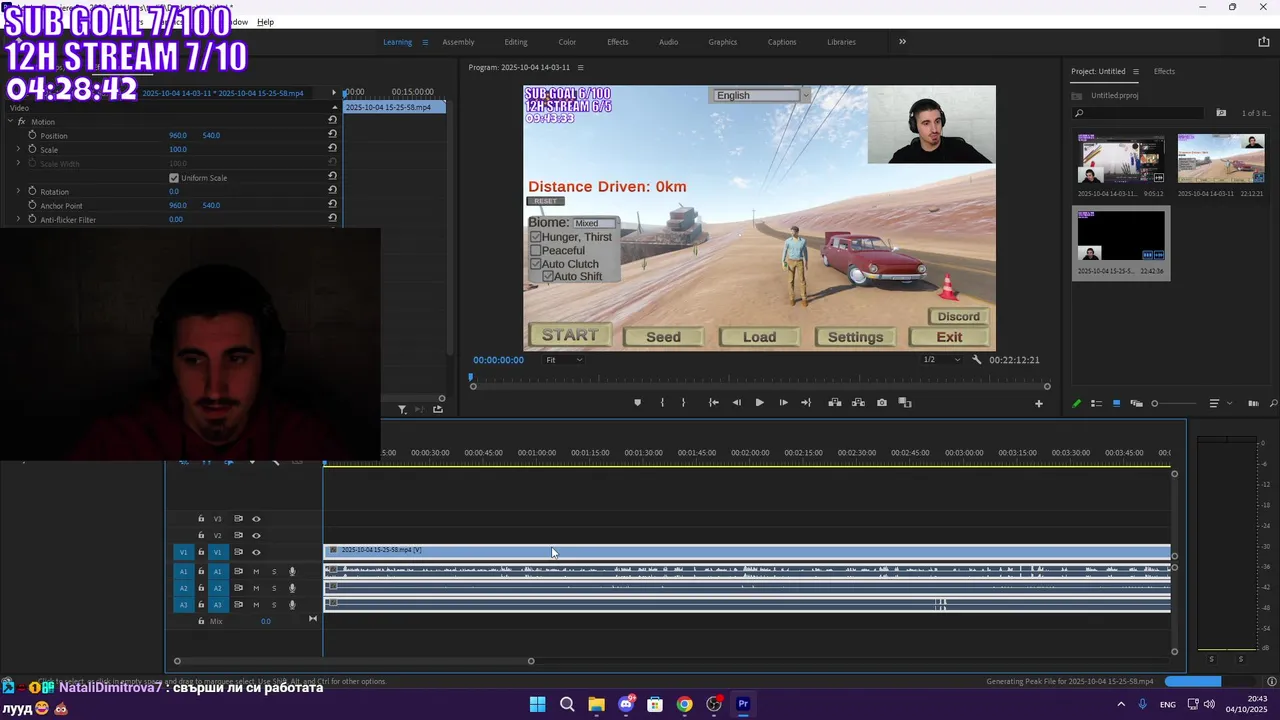This screenshot has height=720, width=1280.
Task: Open the Program monitor button editor plus
Action: (x=1038, y=404)
